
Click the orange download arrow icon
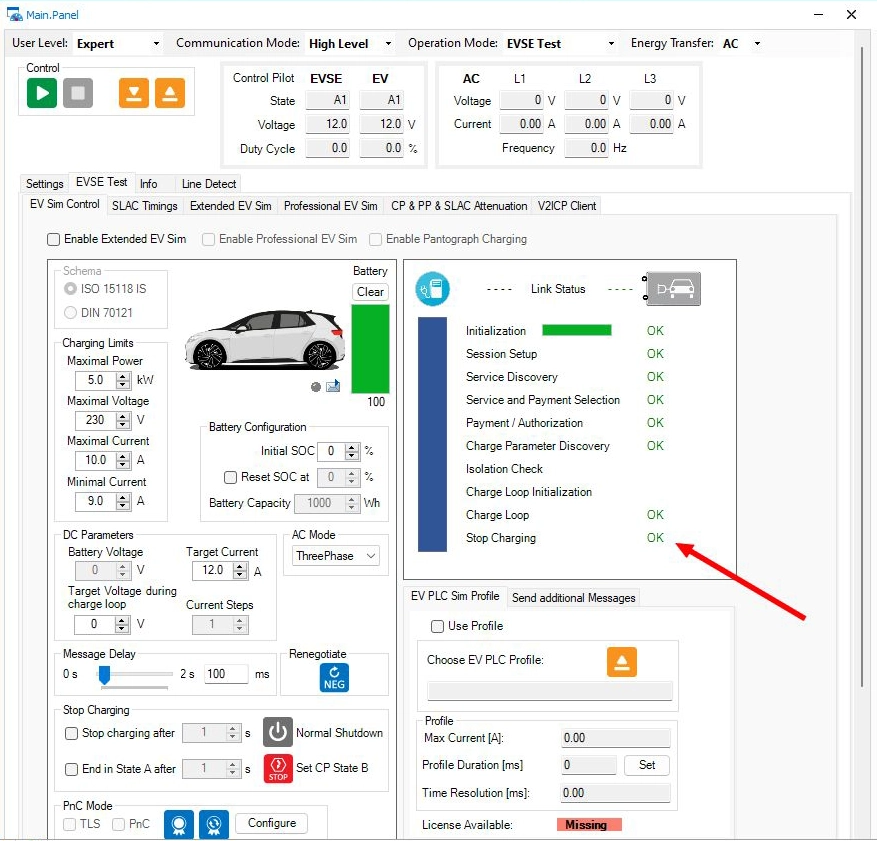134,93
